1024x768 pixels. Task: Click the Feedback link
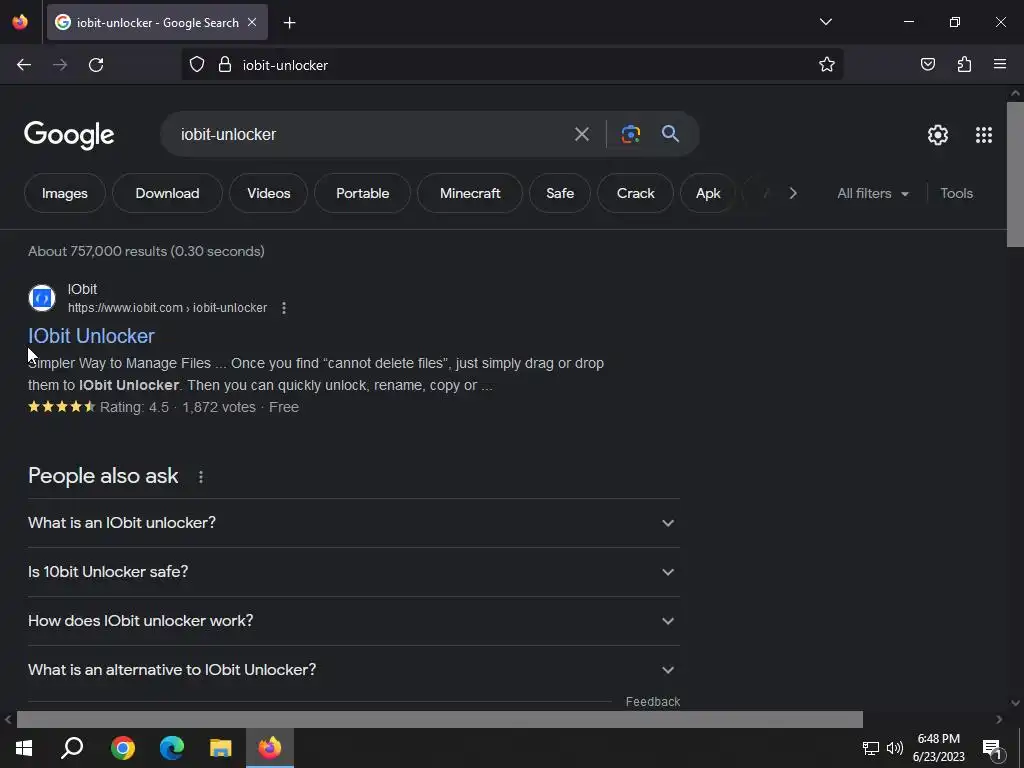pos(652,702)
